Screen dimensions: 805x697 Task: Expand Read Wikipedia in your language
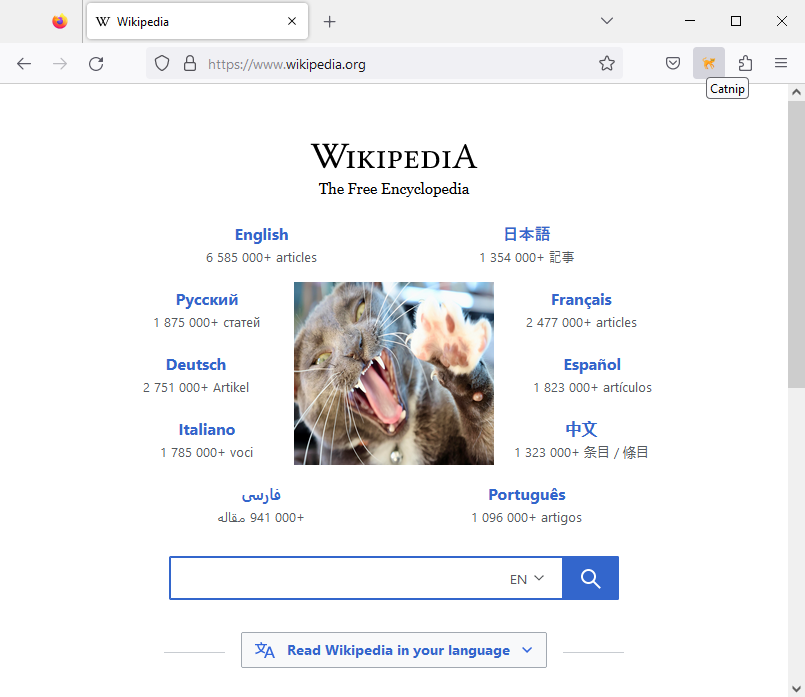coord(394,650)
